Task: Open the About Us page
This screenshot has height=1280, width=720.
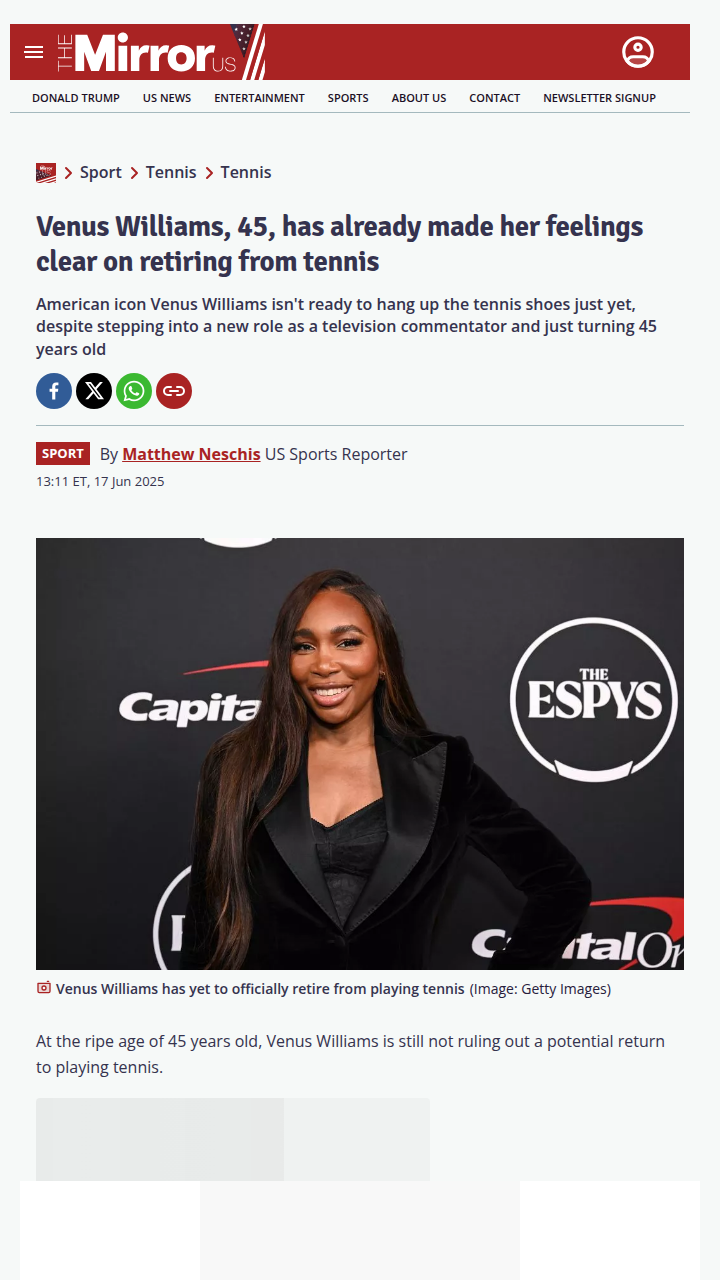Action: point(419,98)
